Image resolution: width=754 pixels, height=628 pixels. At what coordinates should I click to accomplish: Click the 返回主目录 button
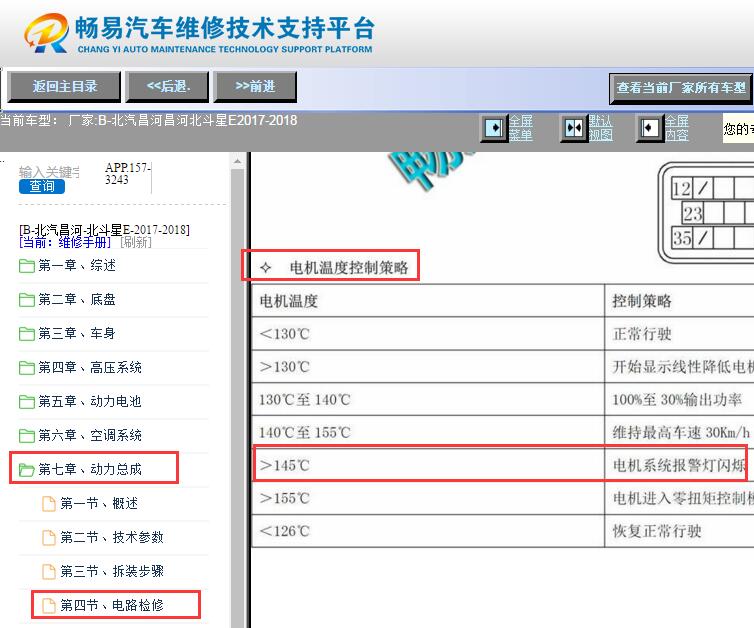coord(64,87)
